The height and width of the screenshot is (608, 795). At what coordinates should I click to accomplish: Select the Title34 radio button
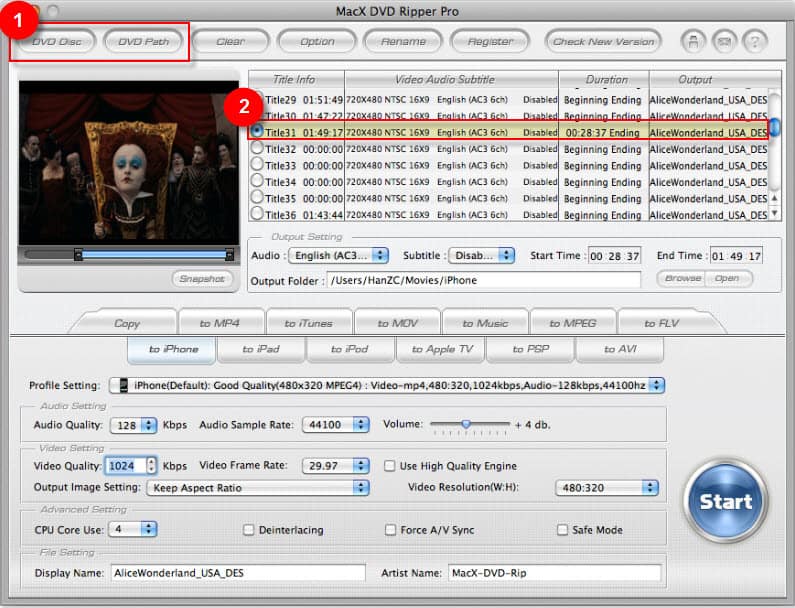pos(257,181)
